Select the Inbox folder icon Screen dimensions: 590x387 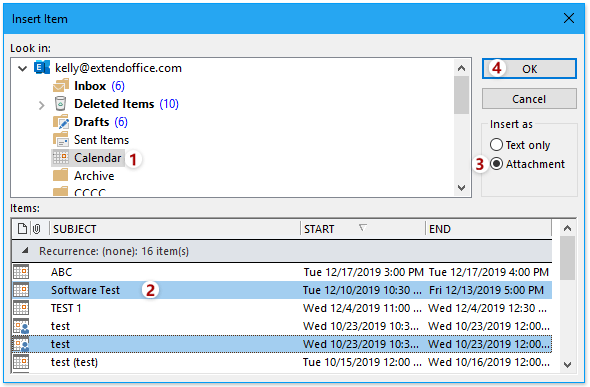[x=61, y=86]
